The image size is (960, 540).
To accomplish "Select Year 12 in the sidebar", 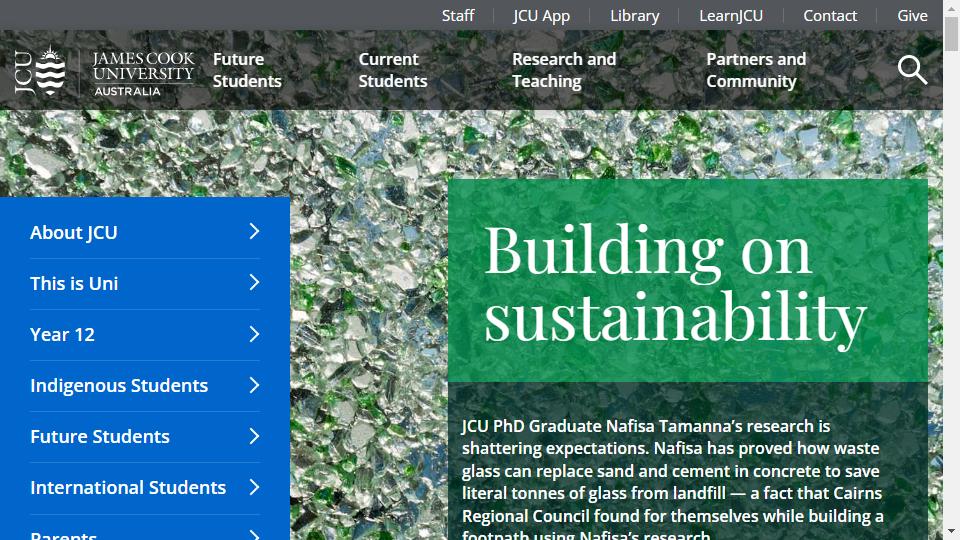I will (x=62, y=334).
